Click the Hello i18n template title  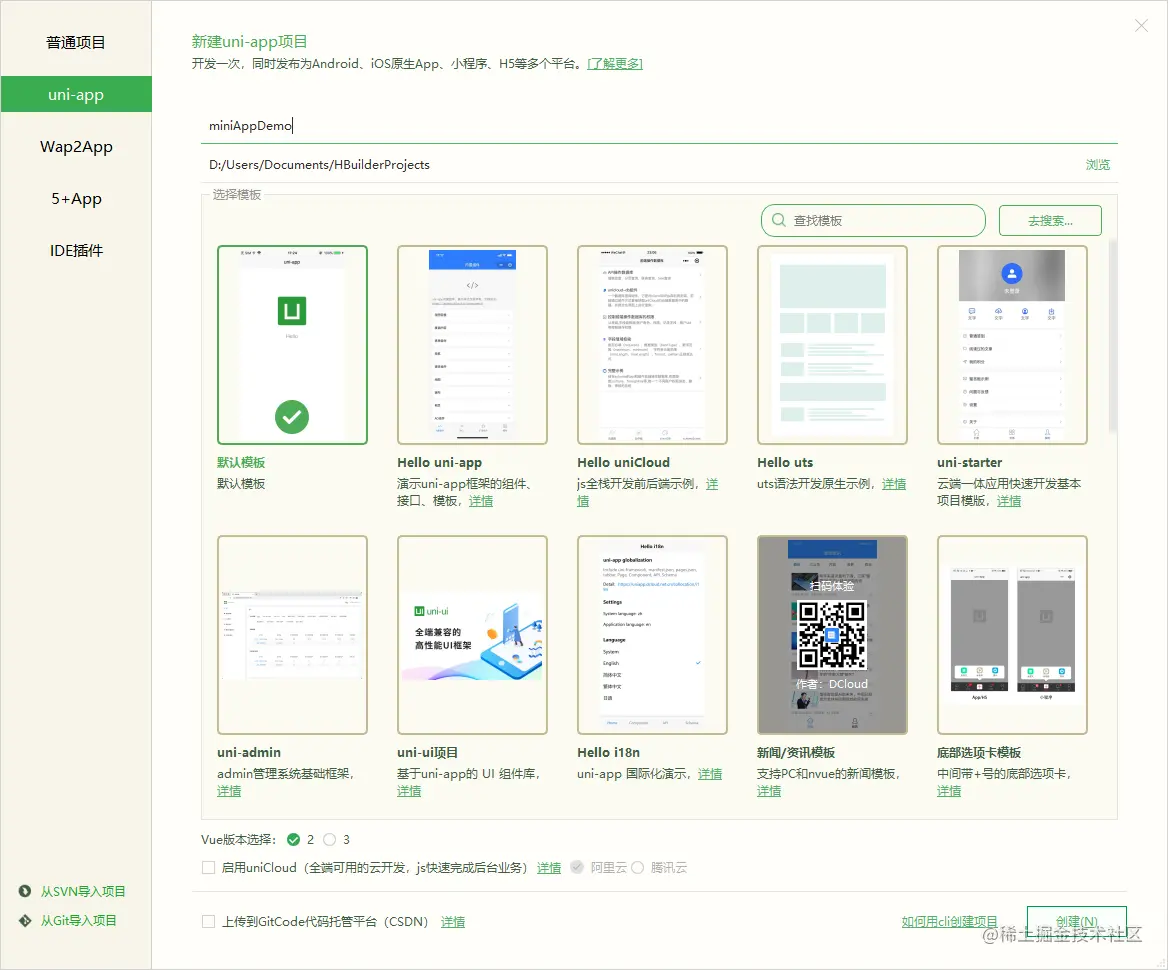609,752
